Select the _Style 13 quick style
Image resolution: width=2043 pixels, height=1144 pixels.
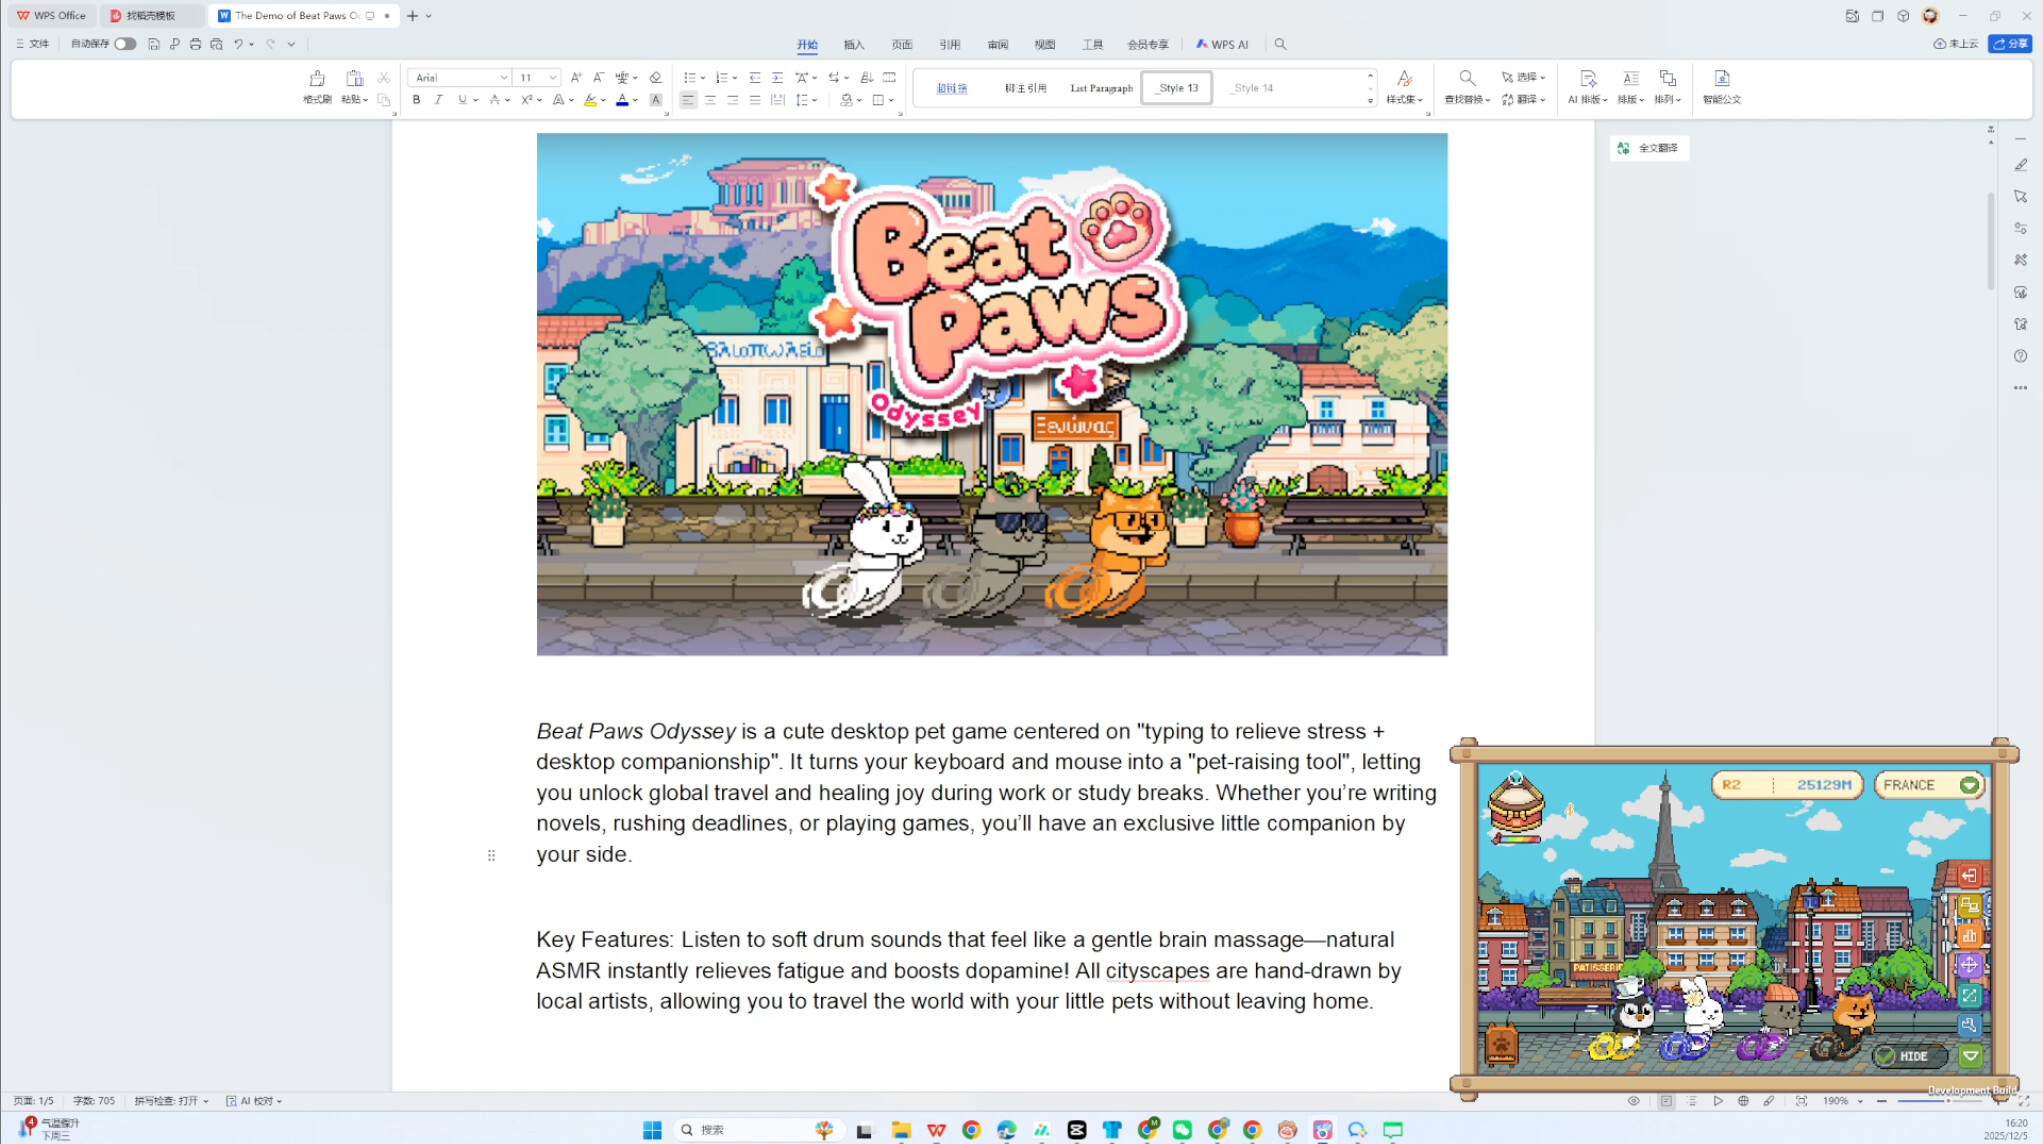pyautogui.click(x=1176, y=87)
